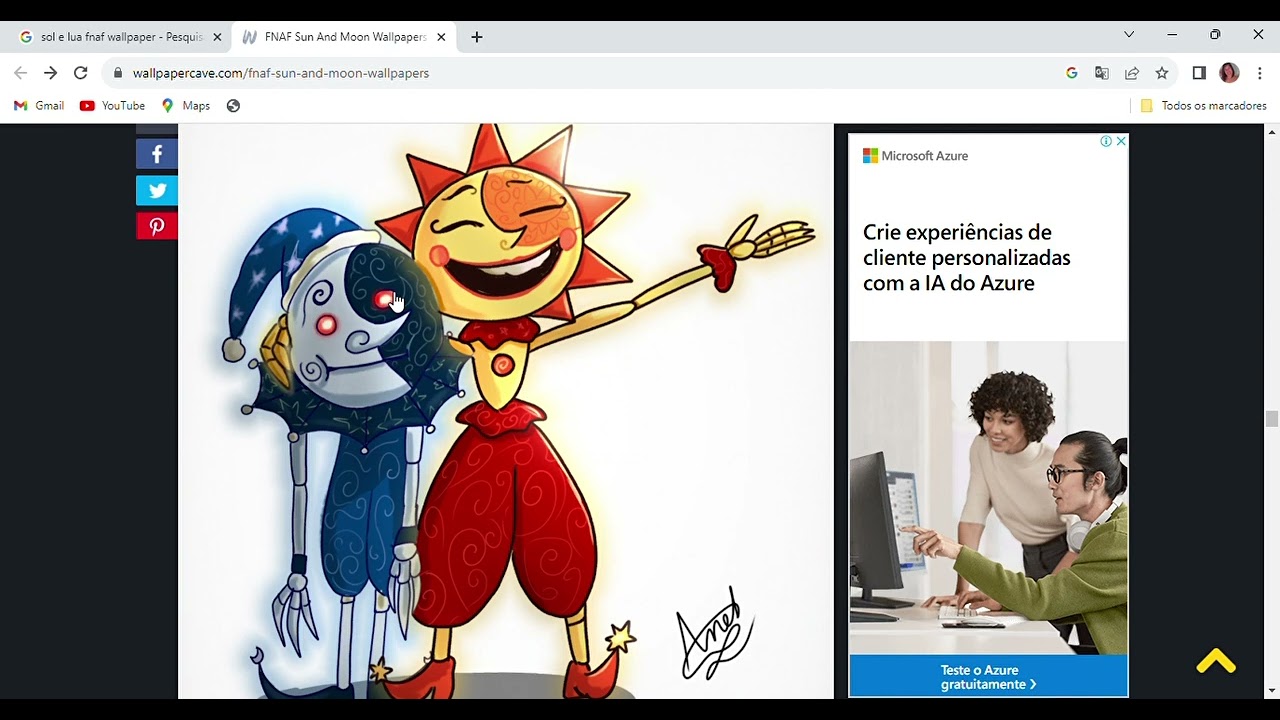This screenshot has width=1280, height=720.
Task: Share the wallpaper on Facebook
Action: coord(157,154)
